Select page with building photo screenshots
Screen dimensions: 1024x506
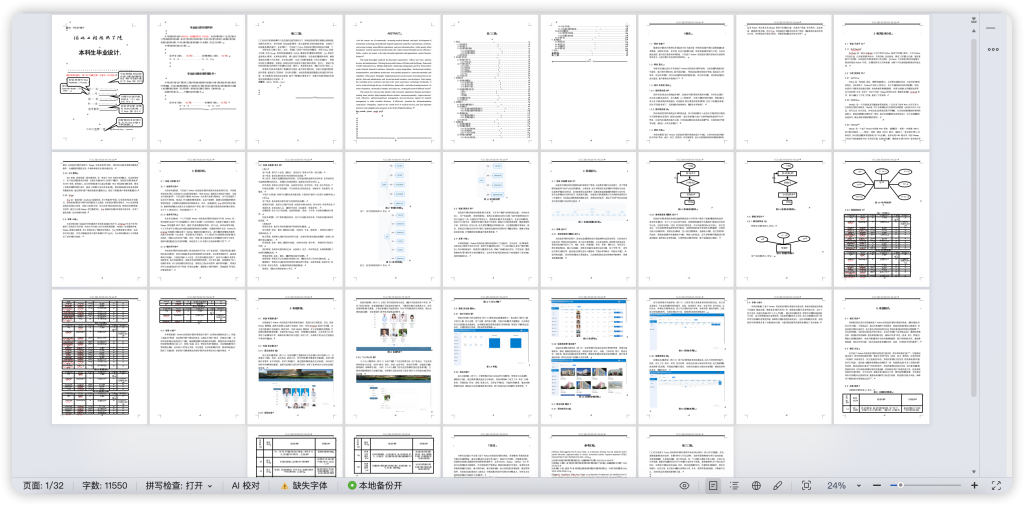pyautogui.click(x=588, y=356)
